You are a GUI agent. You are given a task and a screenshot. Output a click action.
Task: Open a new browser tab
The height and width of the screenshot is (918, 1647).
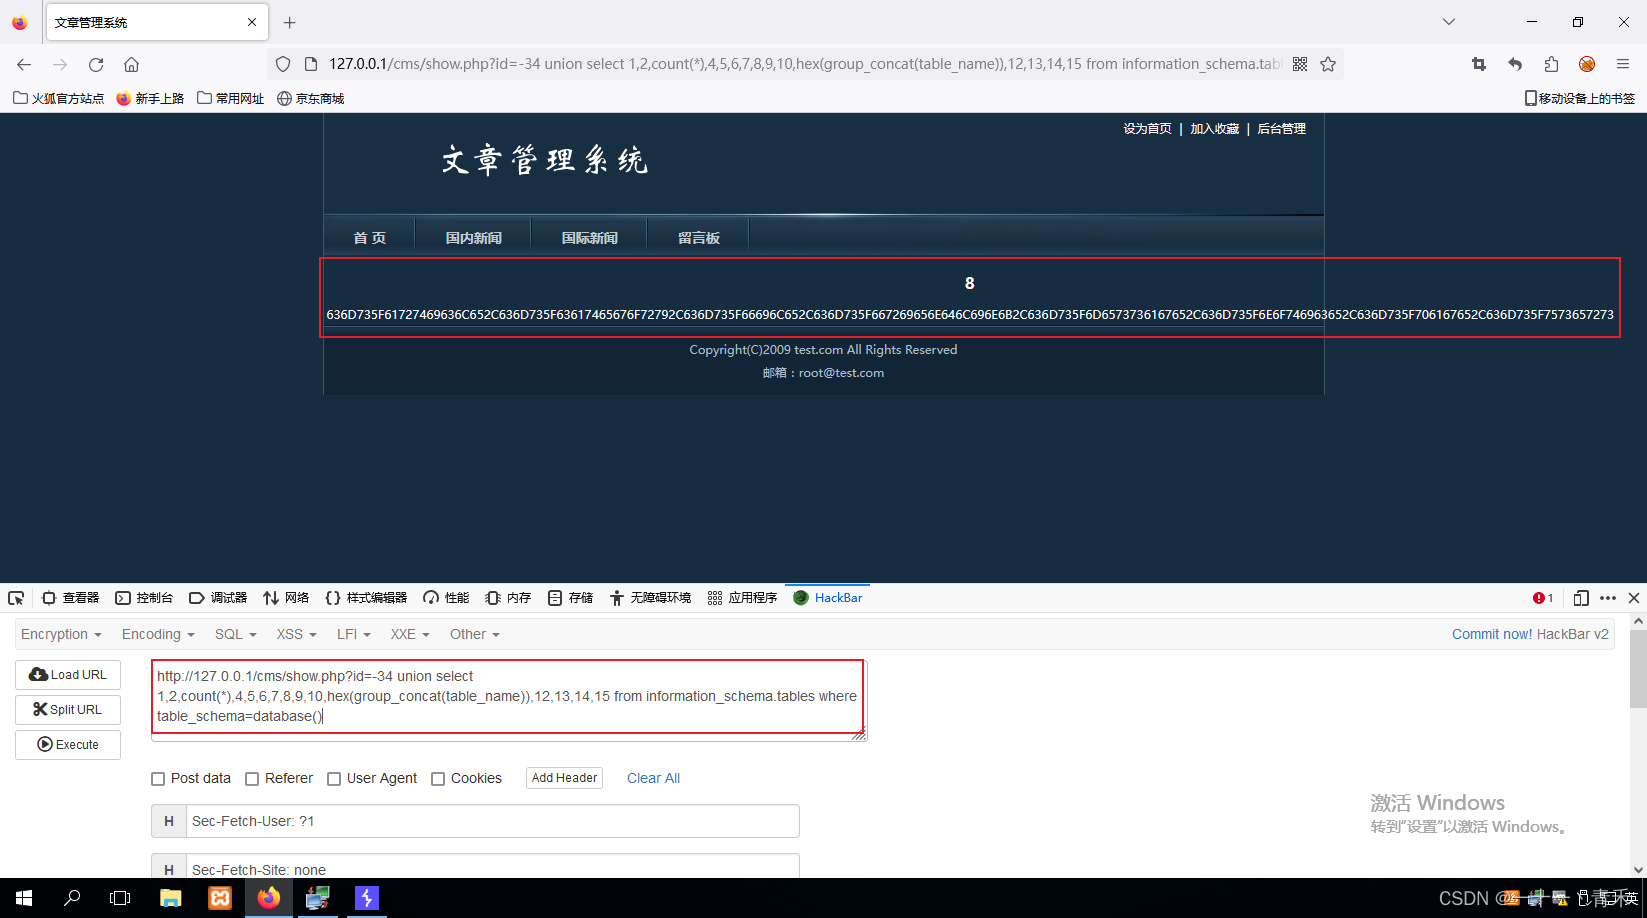289,22
